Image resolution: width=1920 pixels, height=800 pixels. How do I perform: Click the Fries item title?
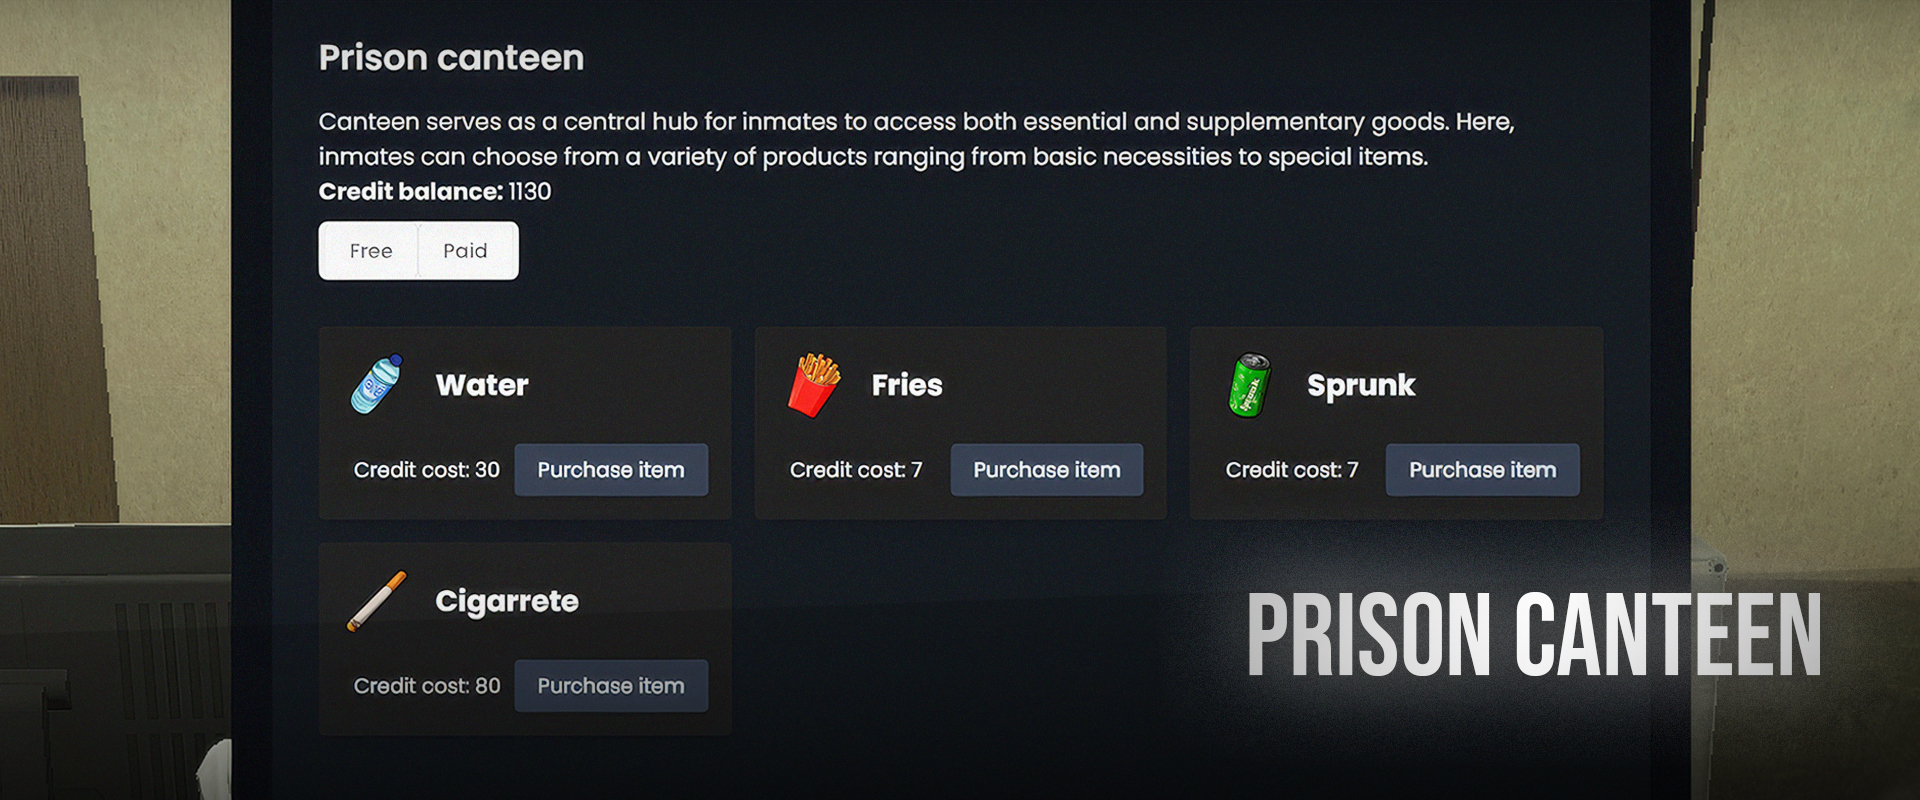(x=907, y=385)
